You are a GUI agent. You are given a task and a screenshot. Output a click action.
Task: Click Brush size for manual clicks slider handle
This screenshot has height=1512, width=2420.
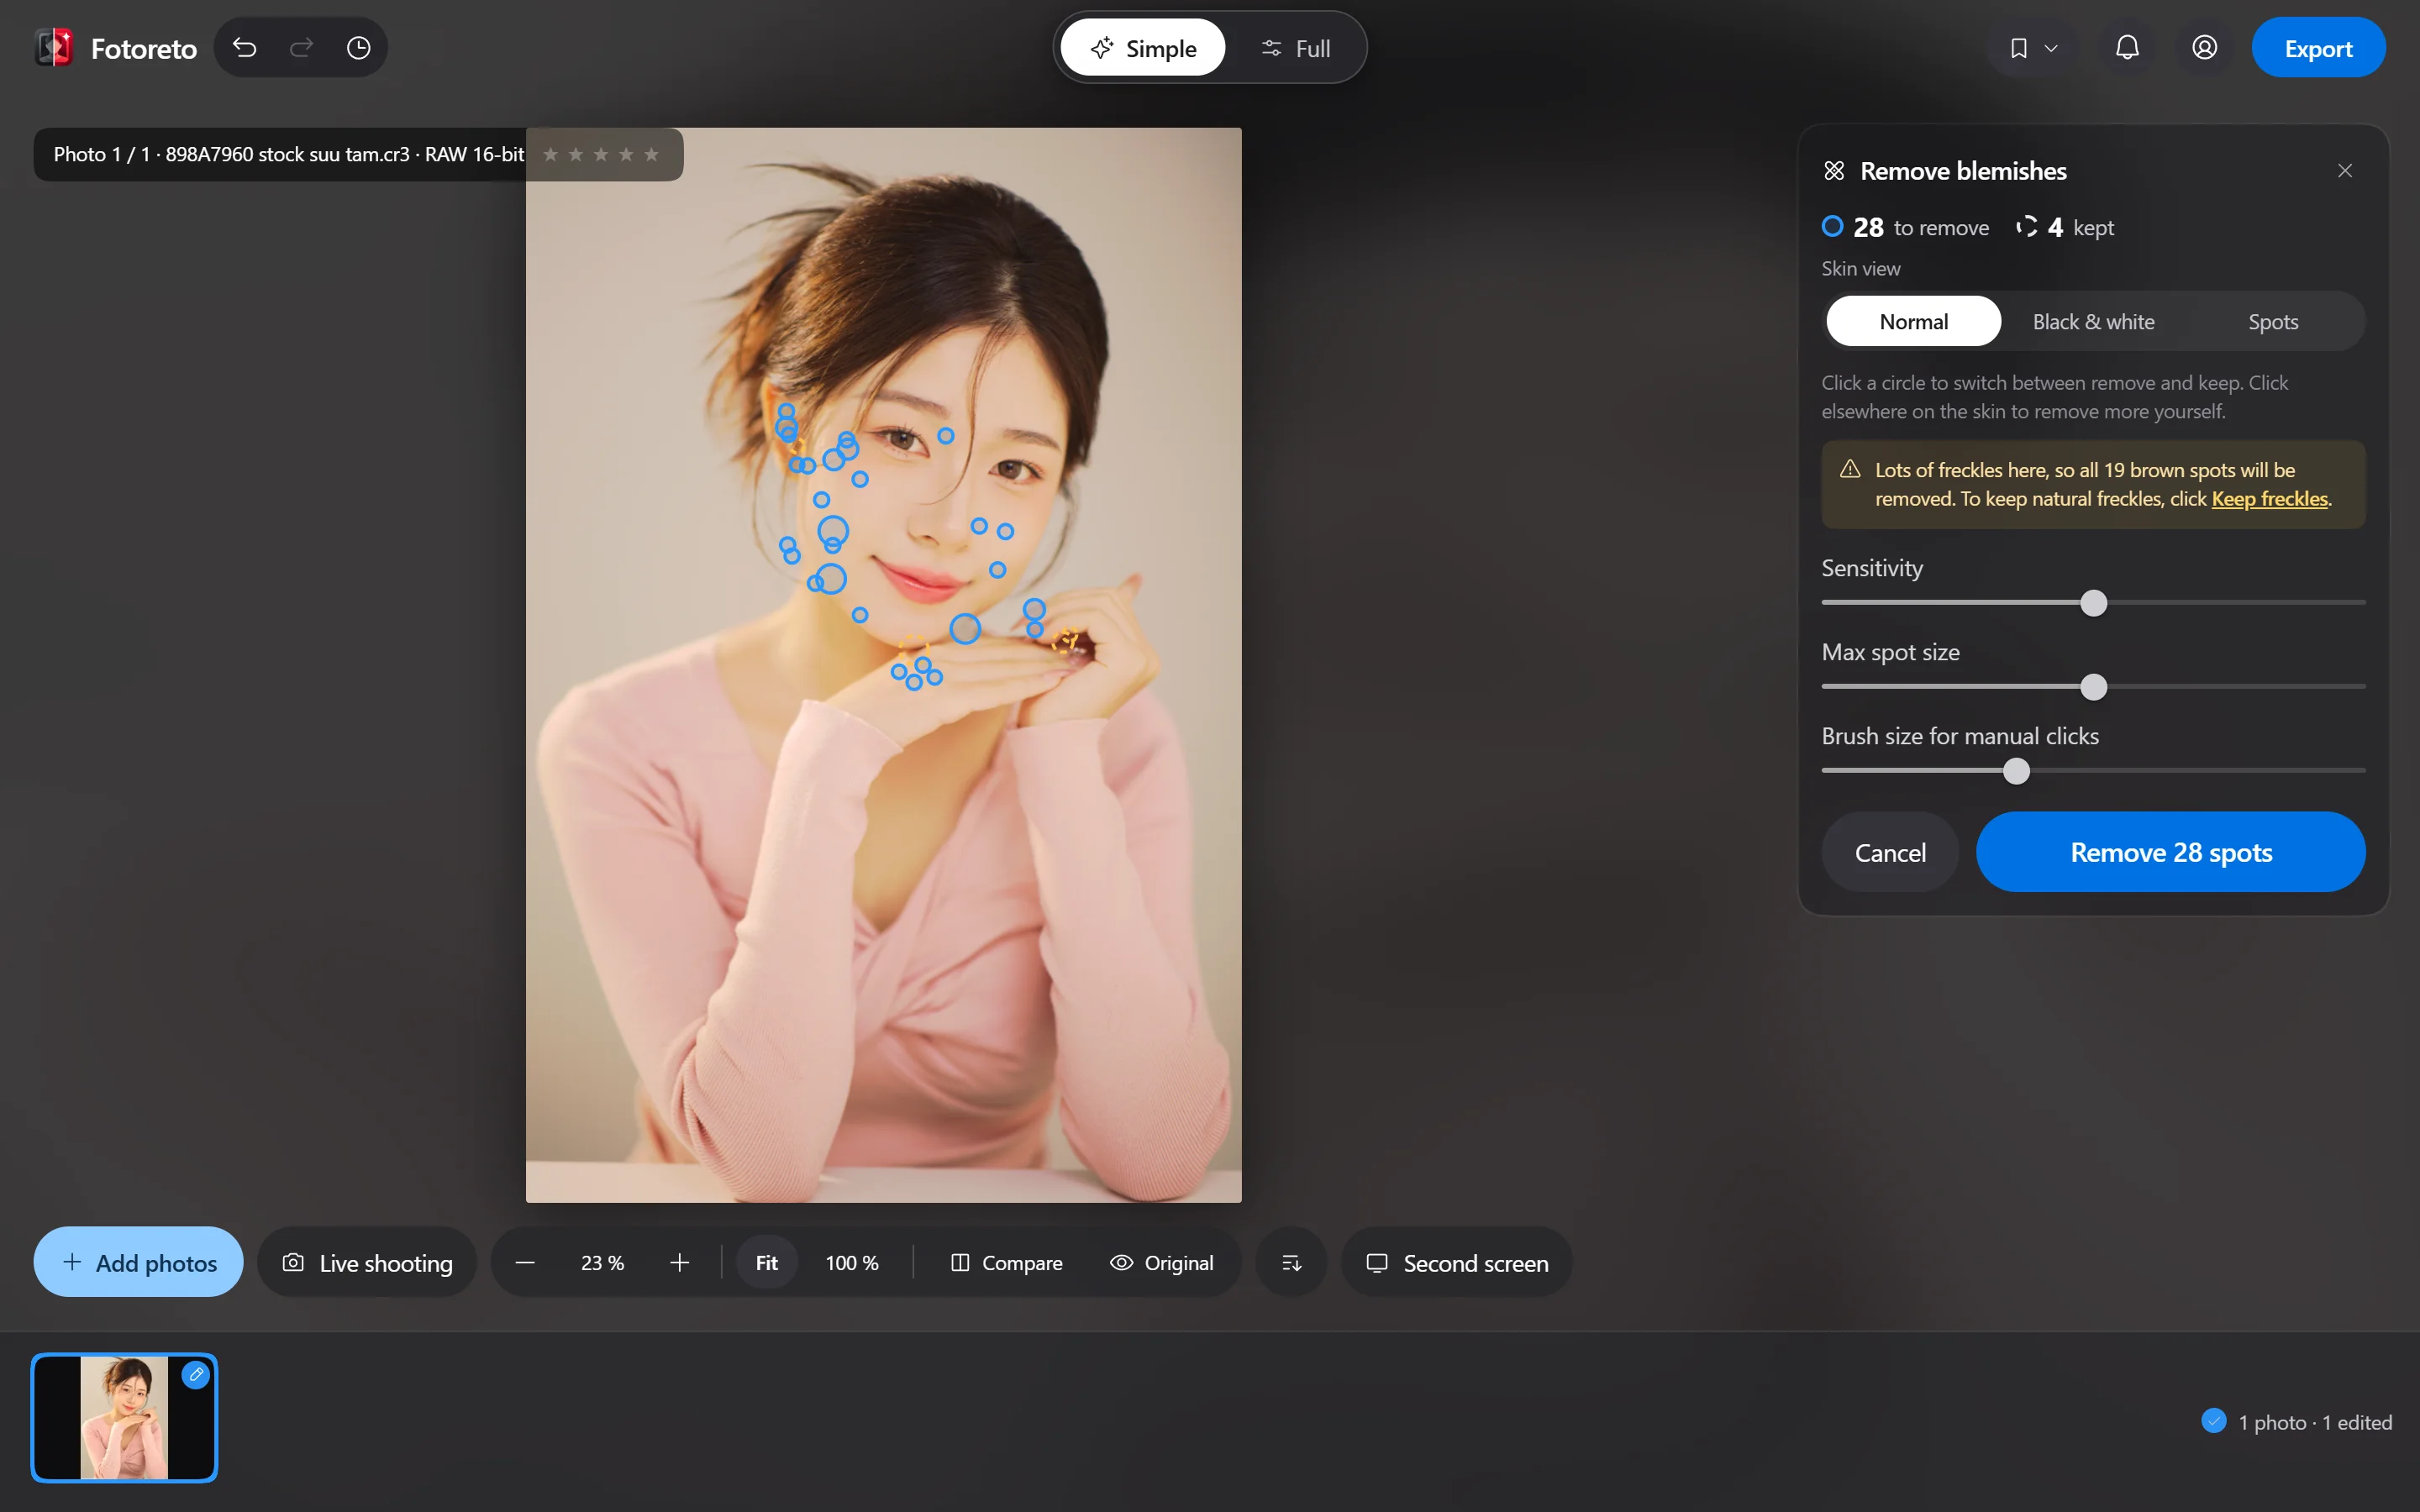point(2016,771)
